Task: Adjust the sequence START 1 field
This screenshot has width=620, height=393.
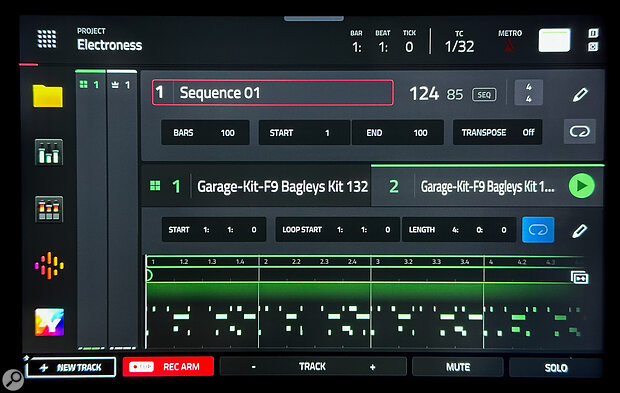Action: coord(304,132)
